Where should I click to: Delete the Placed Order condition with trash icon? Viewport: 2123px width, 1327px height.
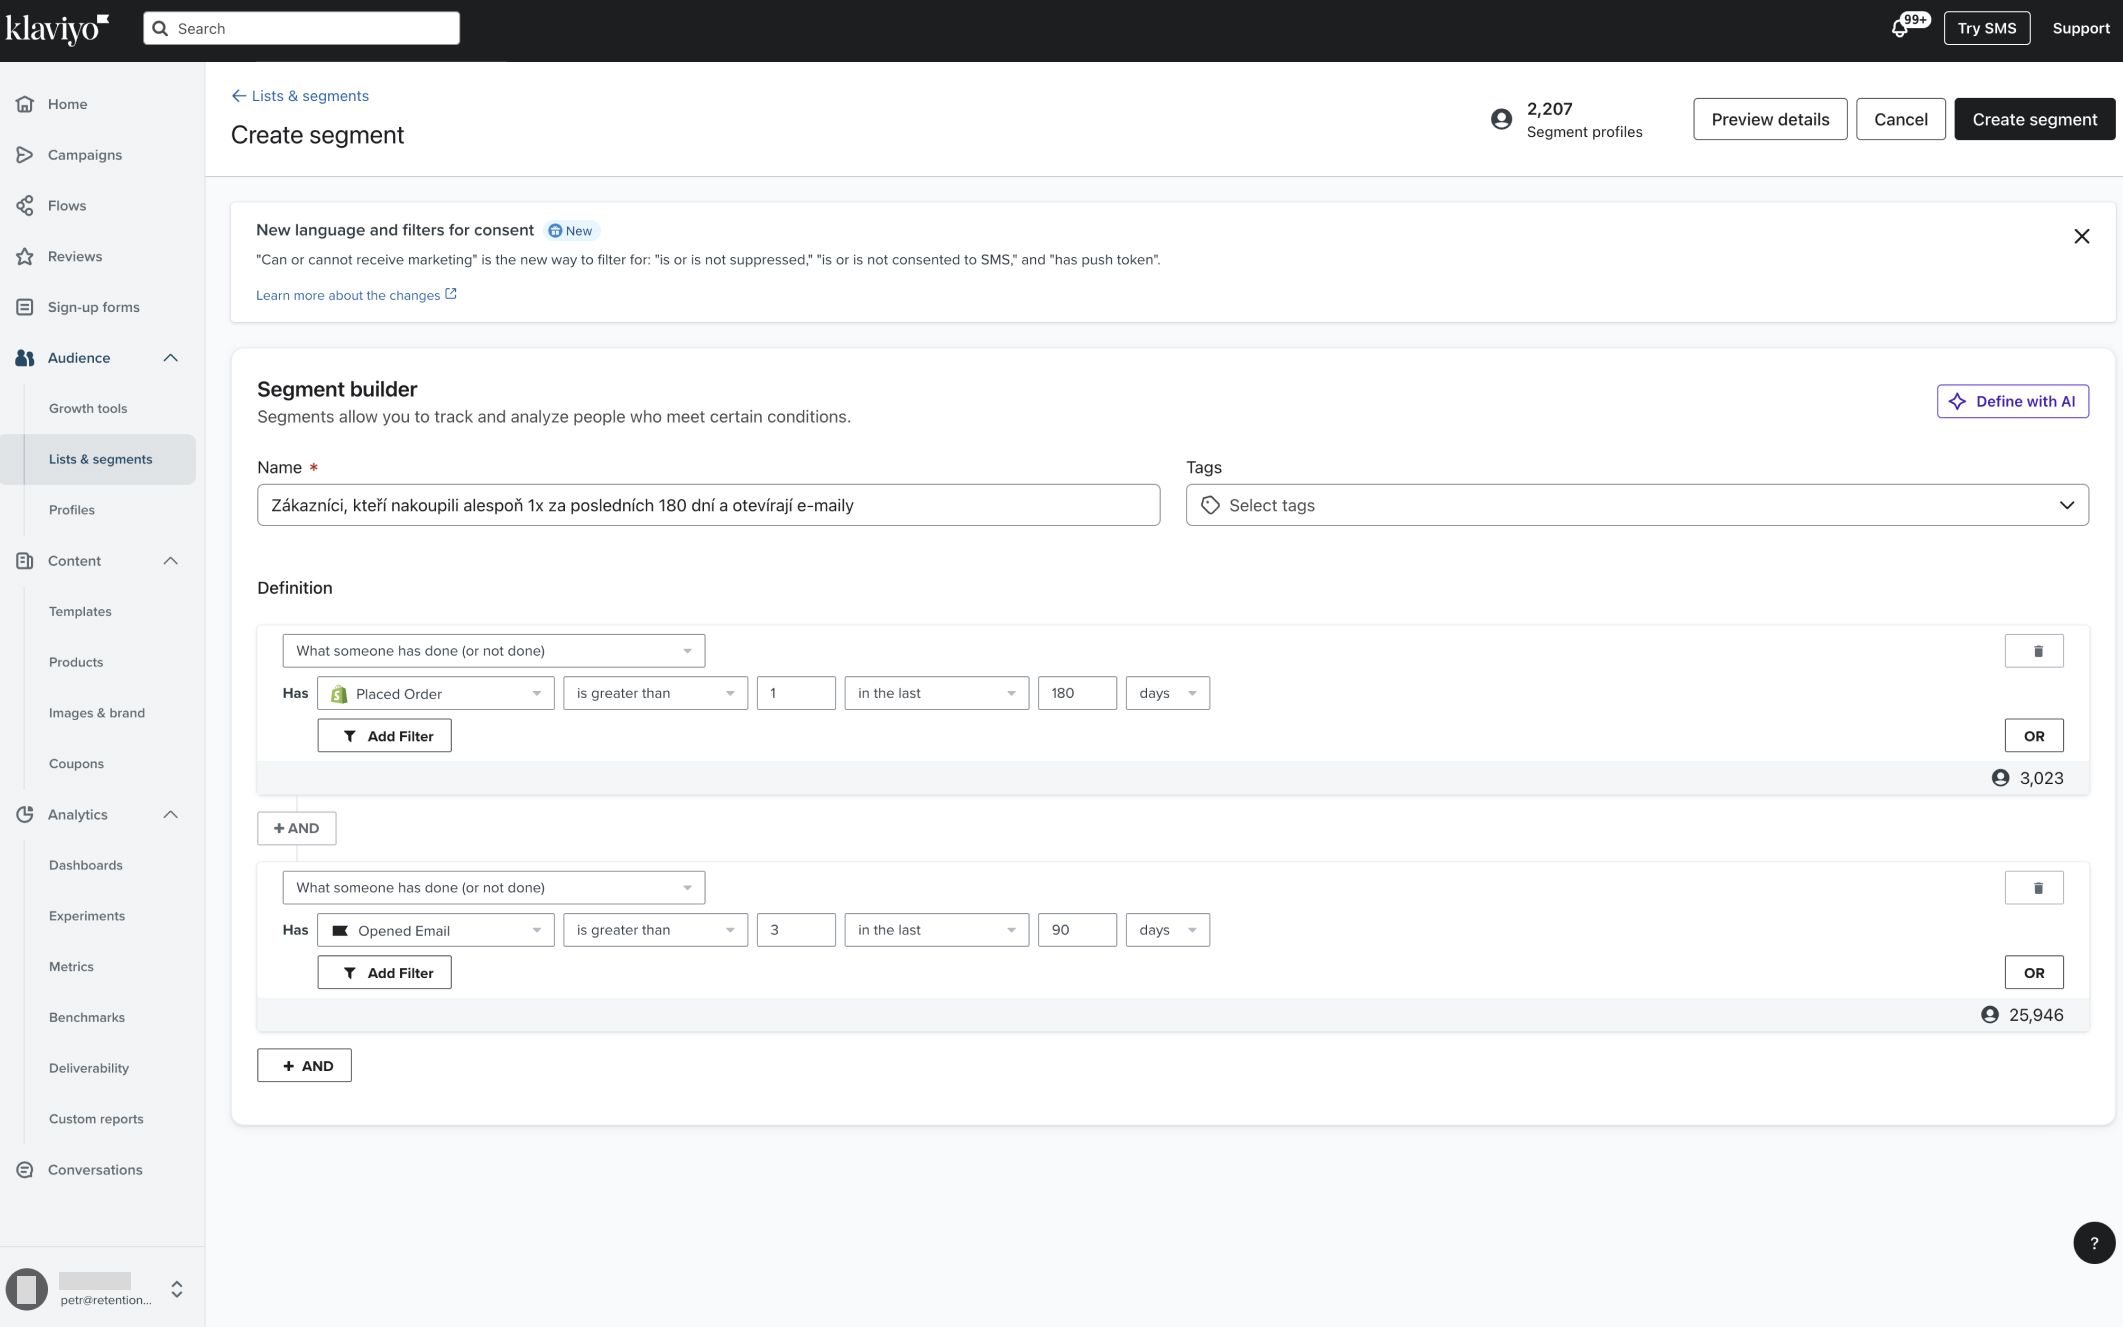pos(2034,651)
